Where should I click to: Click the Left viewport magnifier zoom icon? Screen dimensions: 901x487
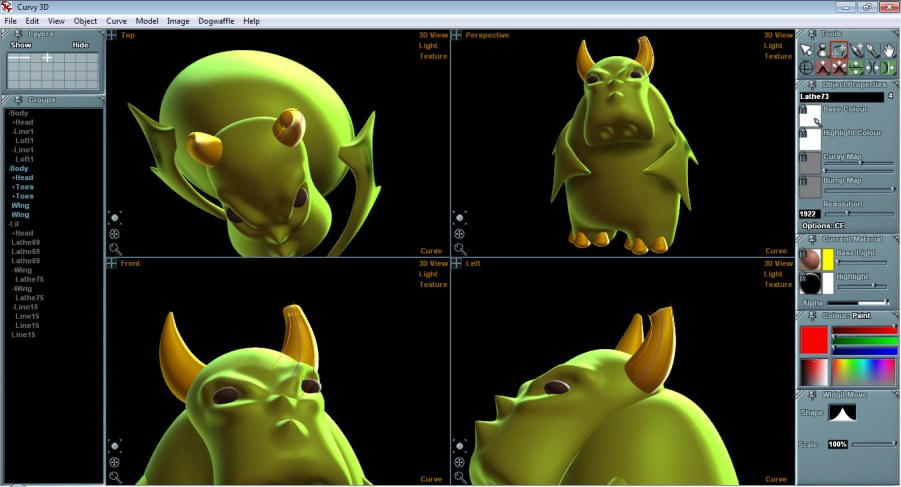point(460,477)
